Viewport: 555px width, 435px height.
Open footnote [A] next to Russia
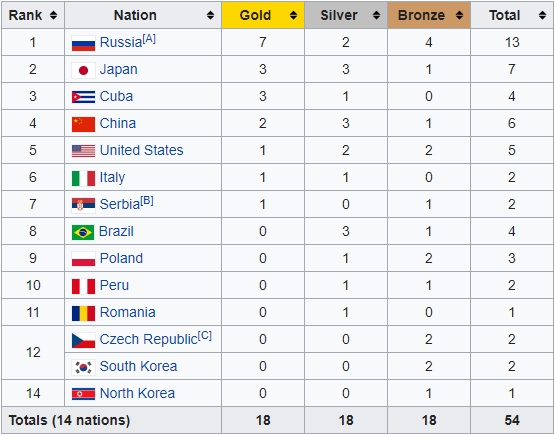click(x=149, y=39)
